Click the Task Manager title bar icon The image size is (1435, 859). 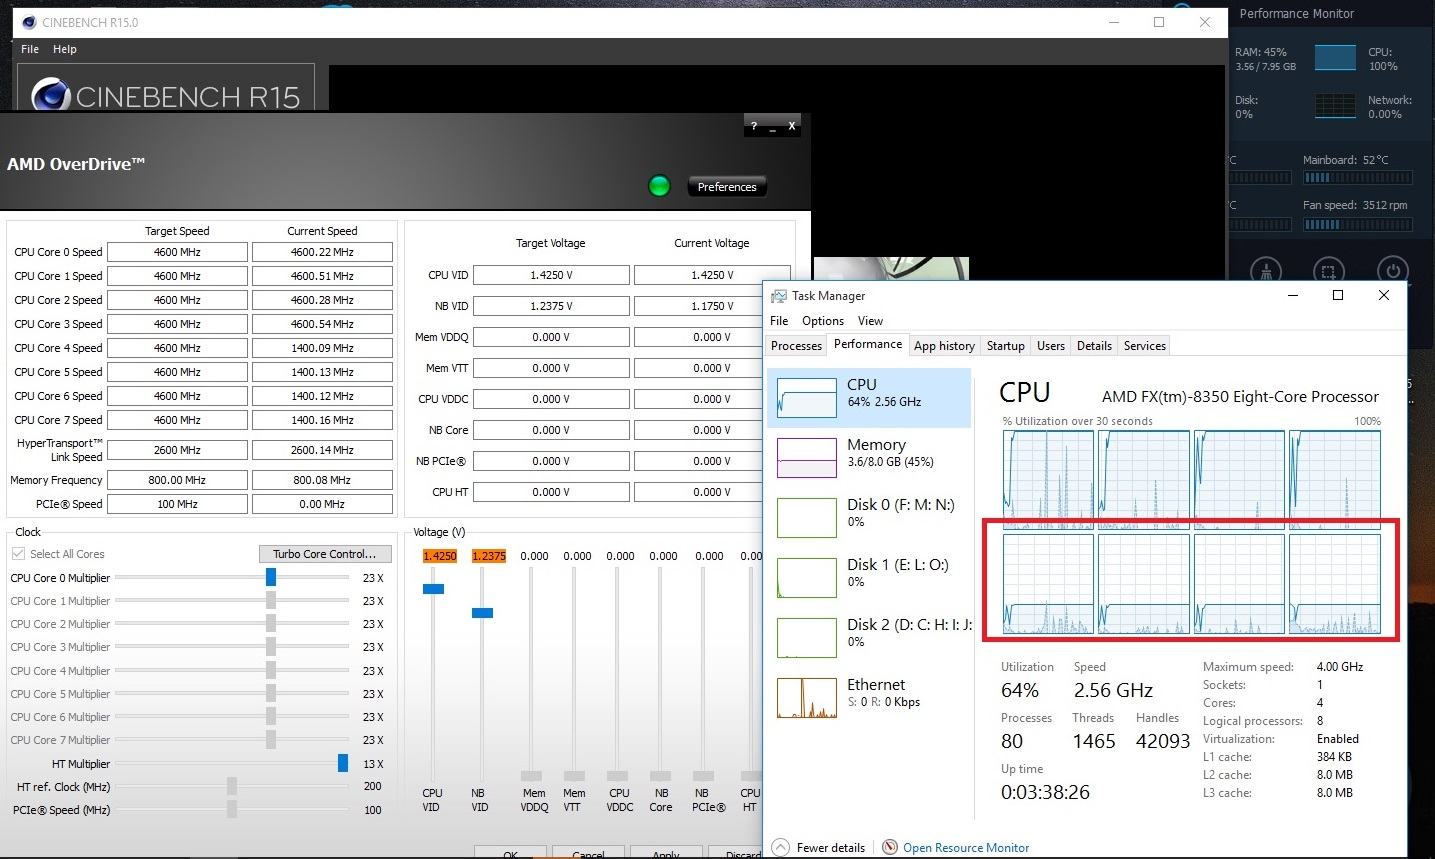tap(778, 296)
